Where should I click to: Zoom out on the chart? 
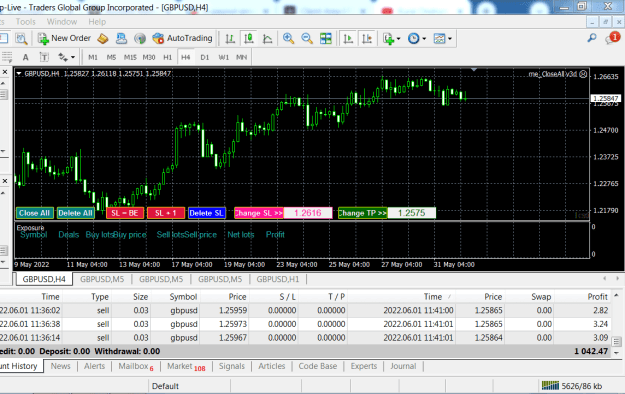point(307,38)
